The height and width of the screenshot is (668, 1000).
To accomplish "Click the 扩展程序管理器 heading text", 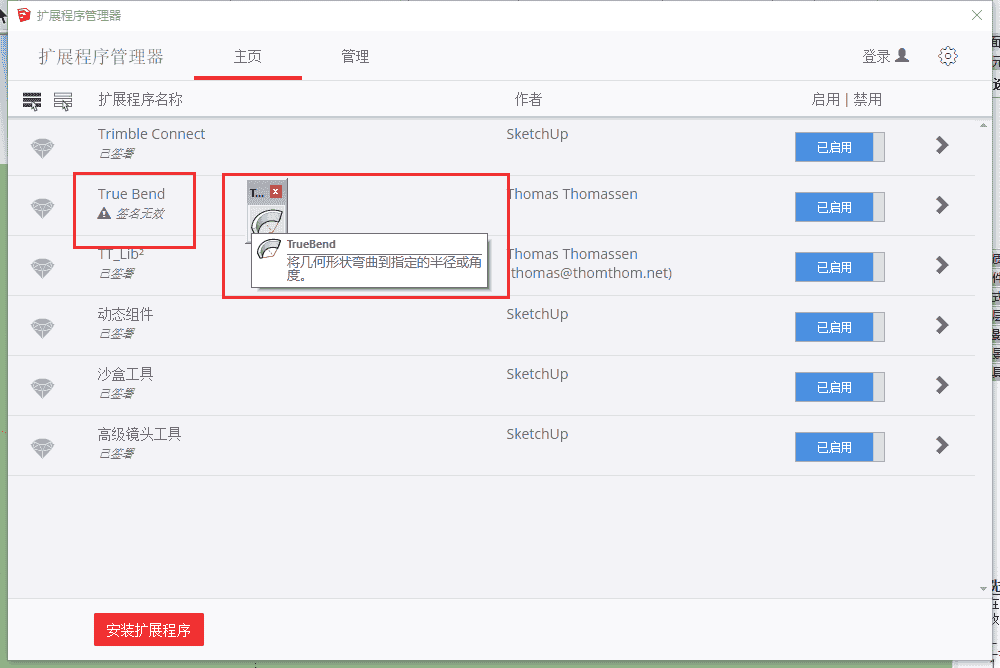I will coord(101,57).
